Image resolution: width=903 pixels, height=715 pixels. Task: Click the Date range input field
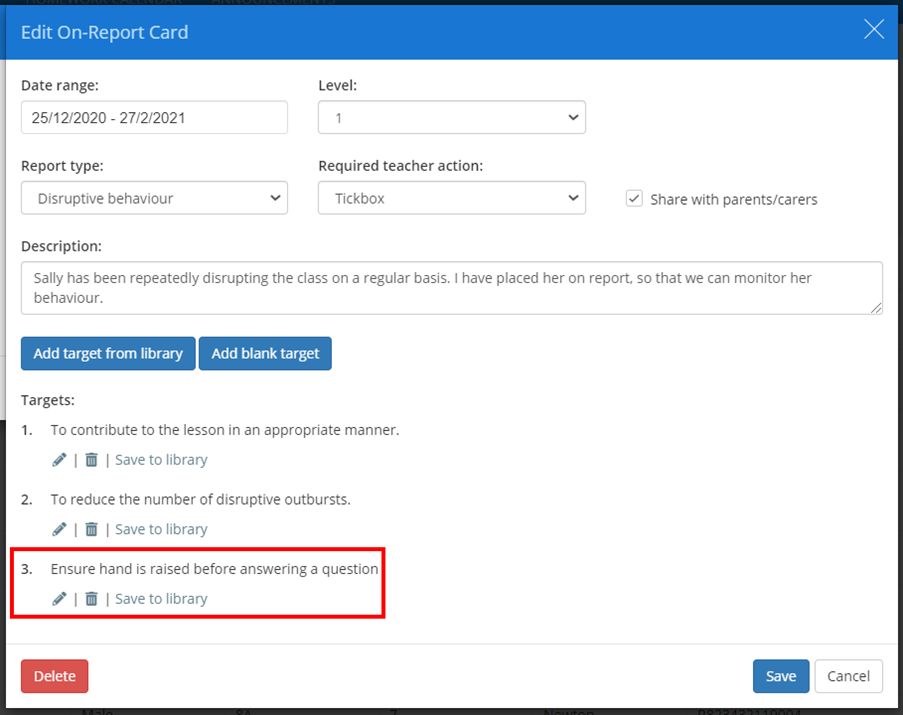[154, 117]
